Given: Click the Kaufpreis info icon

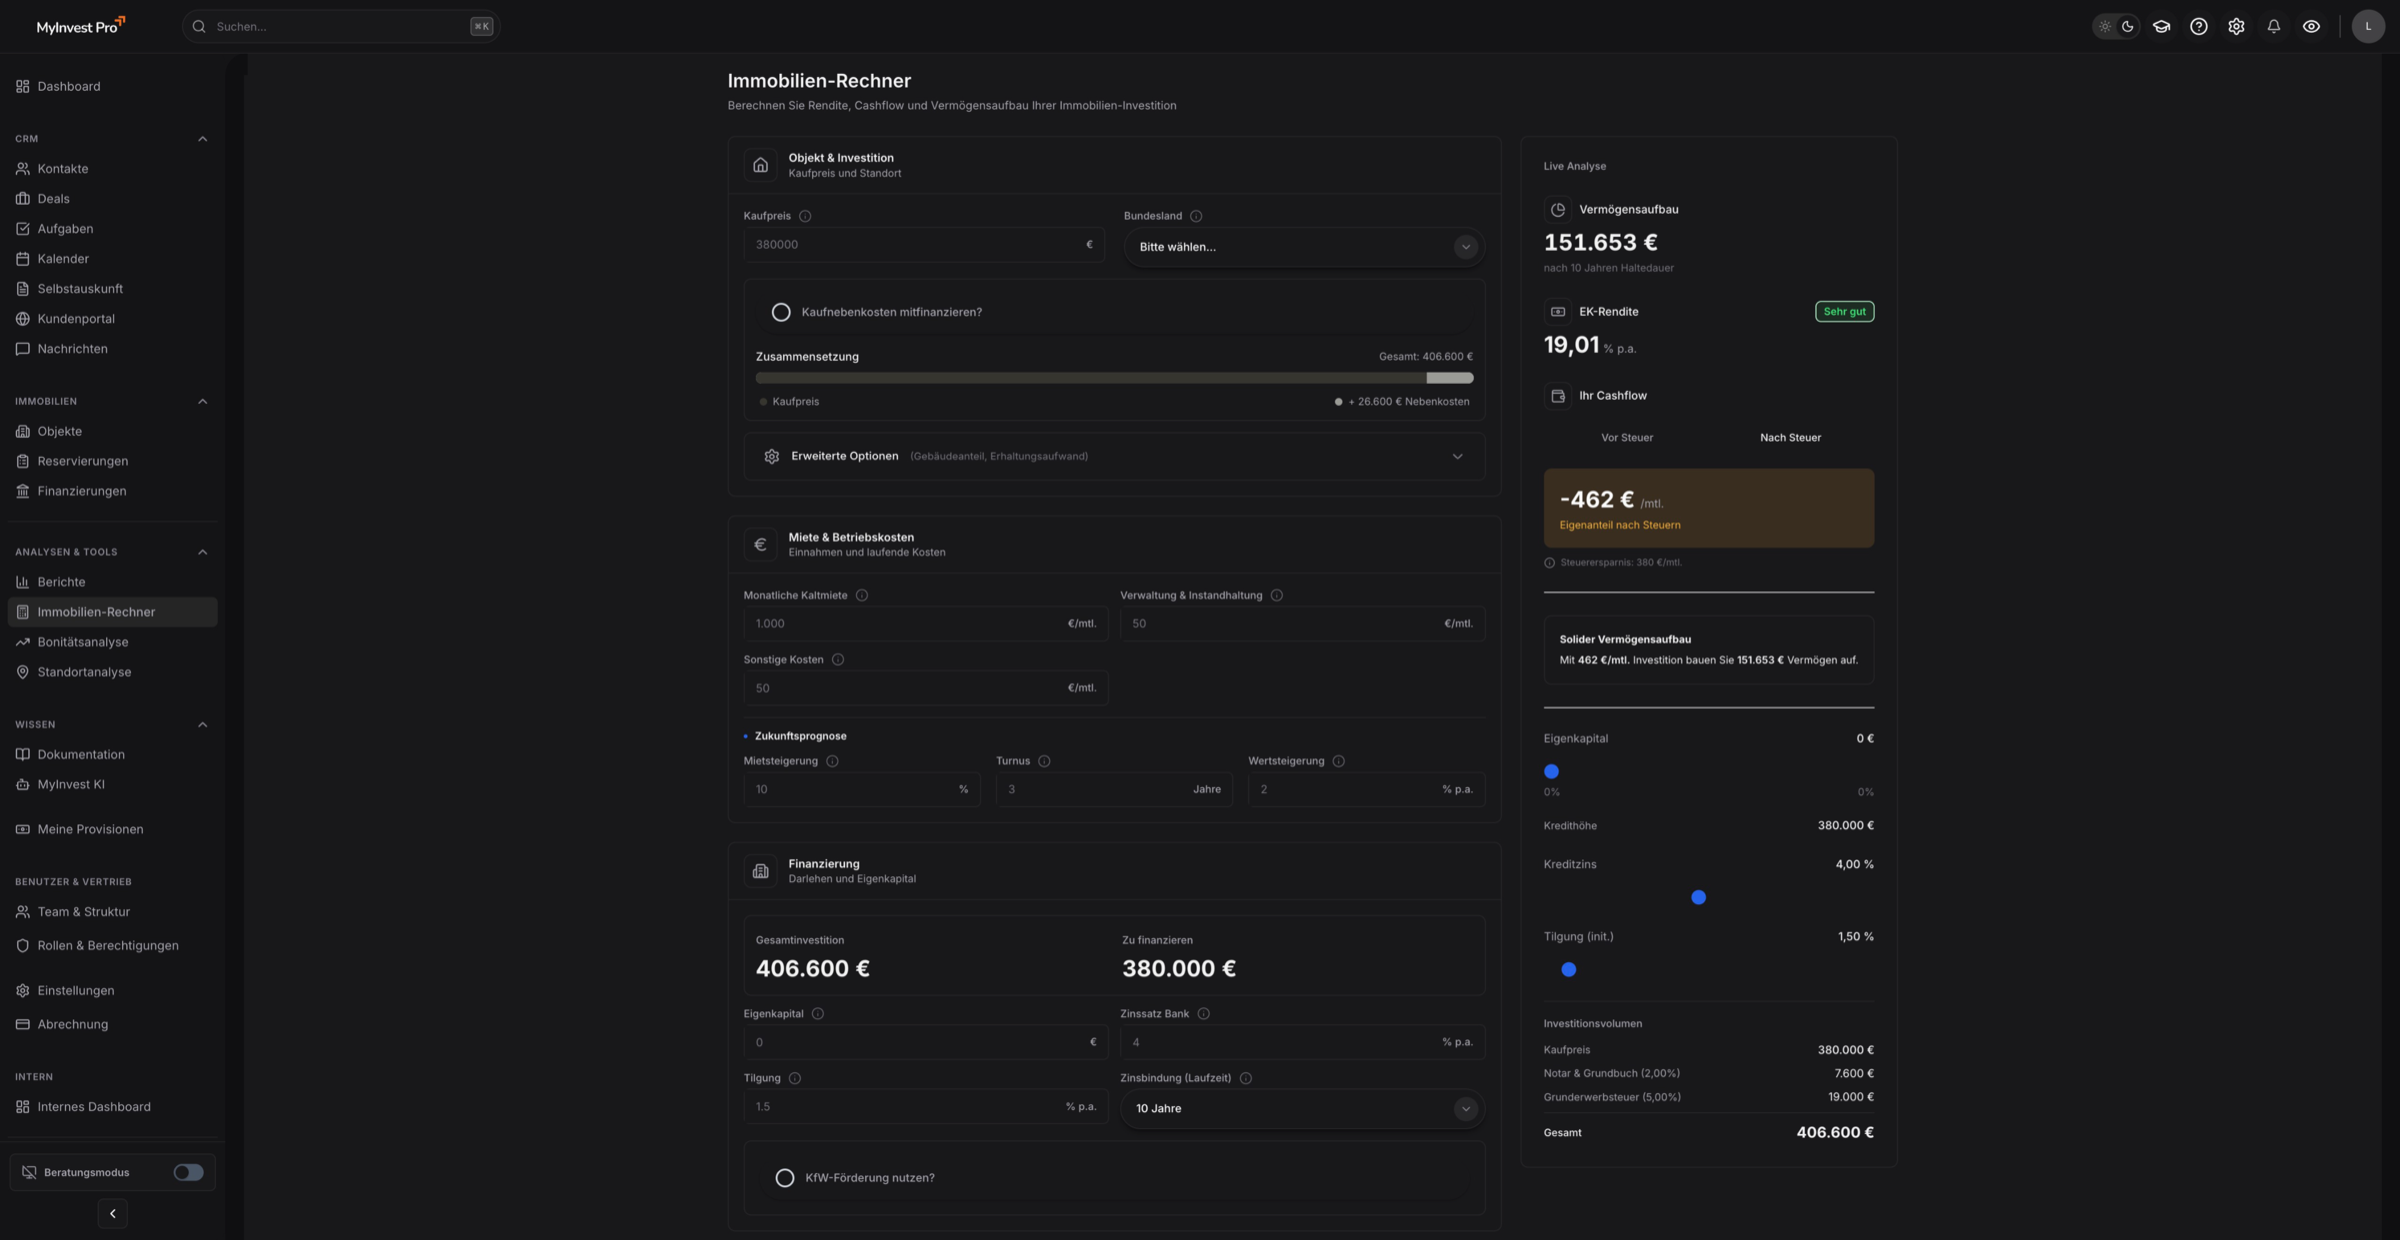Looking at the screenshot, I should tap(805, 216).
